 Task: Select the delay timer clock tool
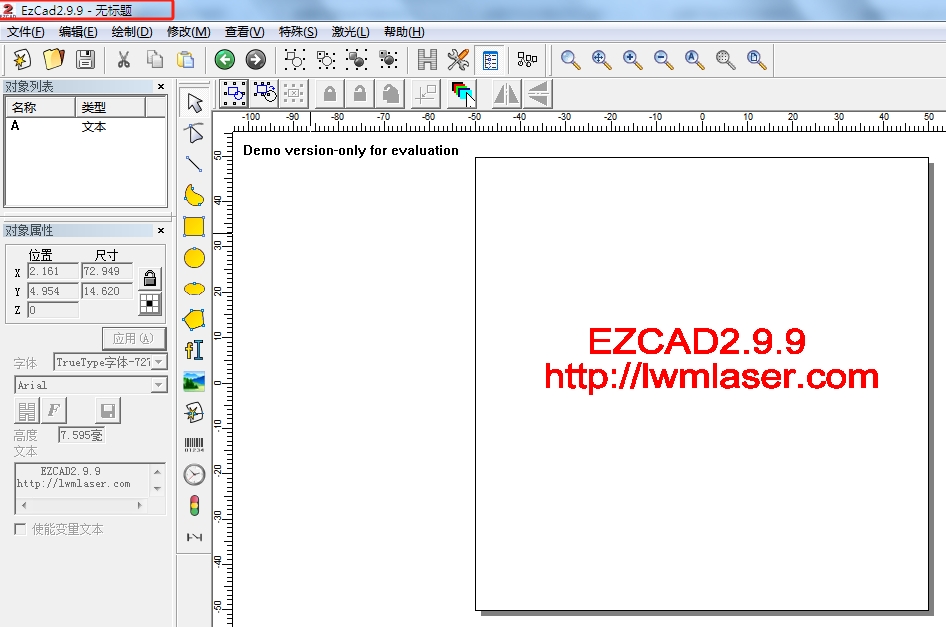tap(194, 475)
